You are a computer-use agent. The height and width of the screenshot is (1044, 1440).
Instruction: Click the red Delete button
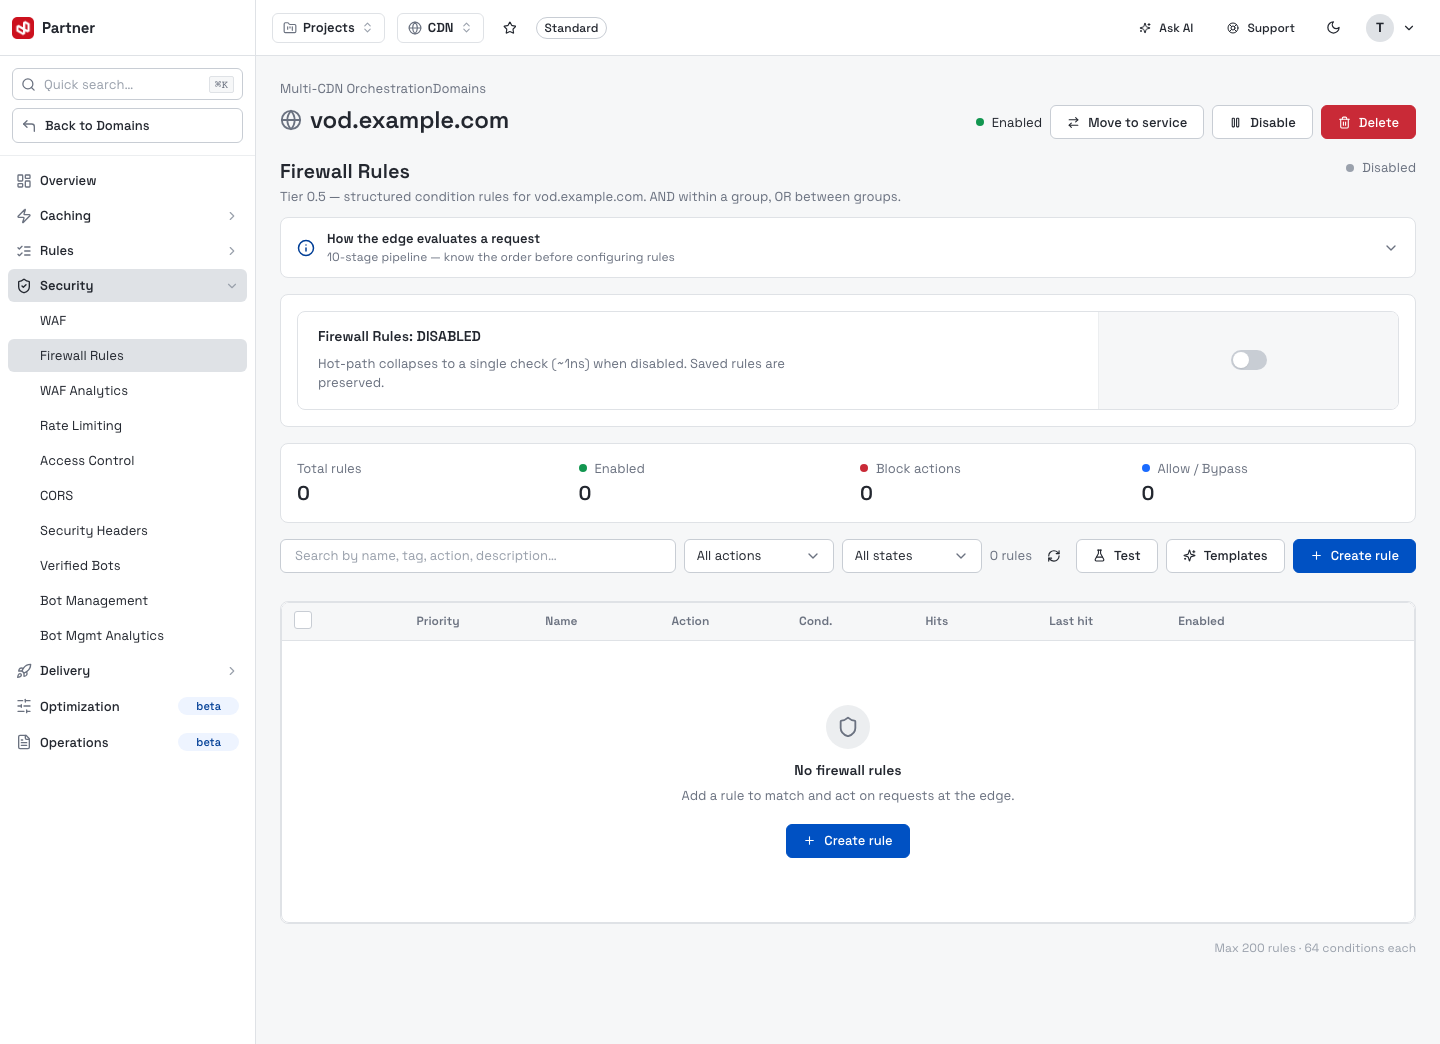1368,122
